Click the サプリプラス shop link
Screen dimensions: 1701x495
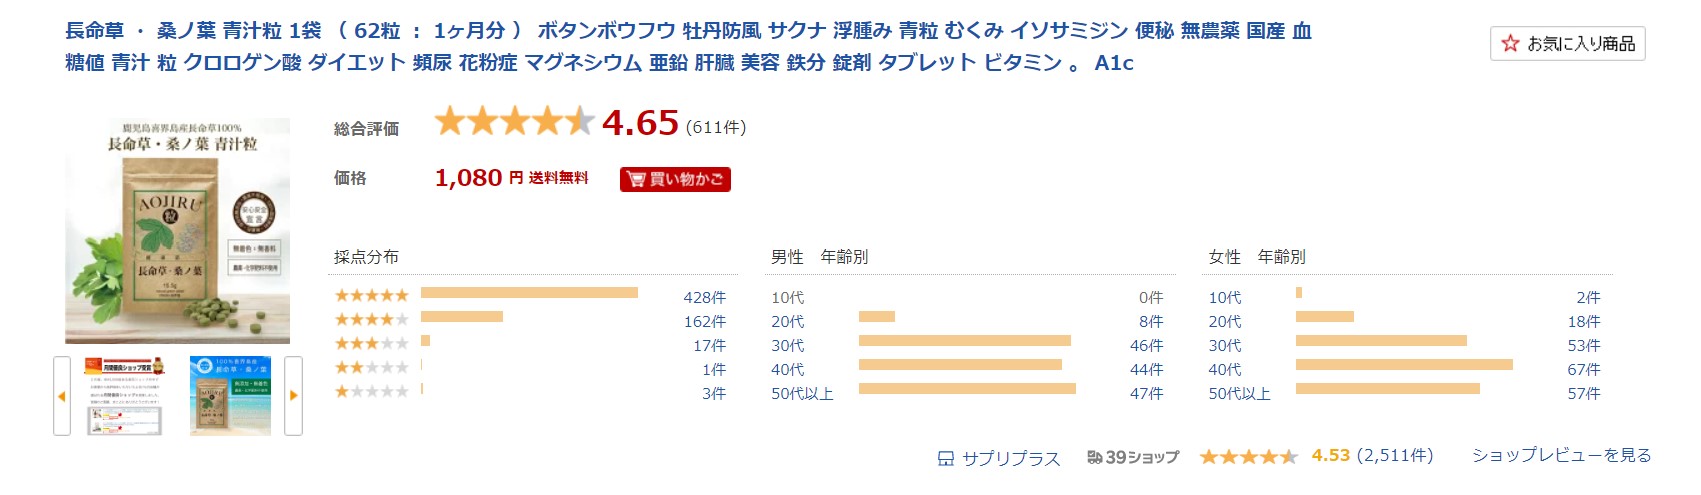click(x=1011, y=458)
